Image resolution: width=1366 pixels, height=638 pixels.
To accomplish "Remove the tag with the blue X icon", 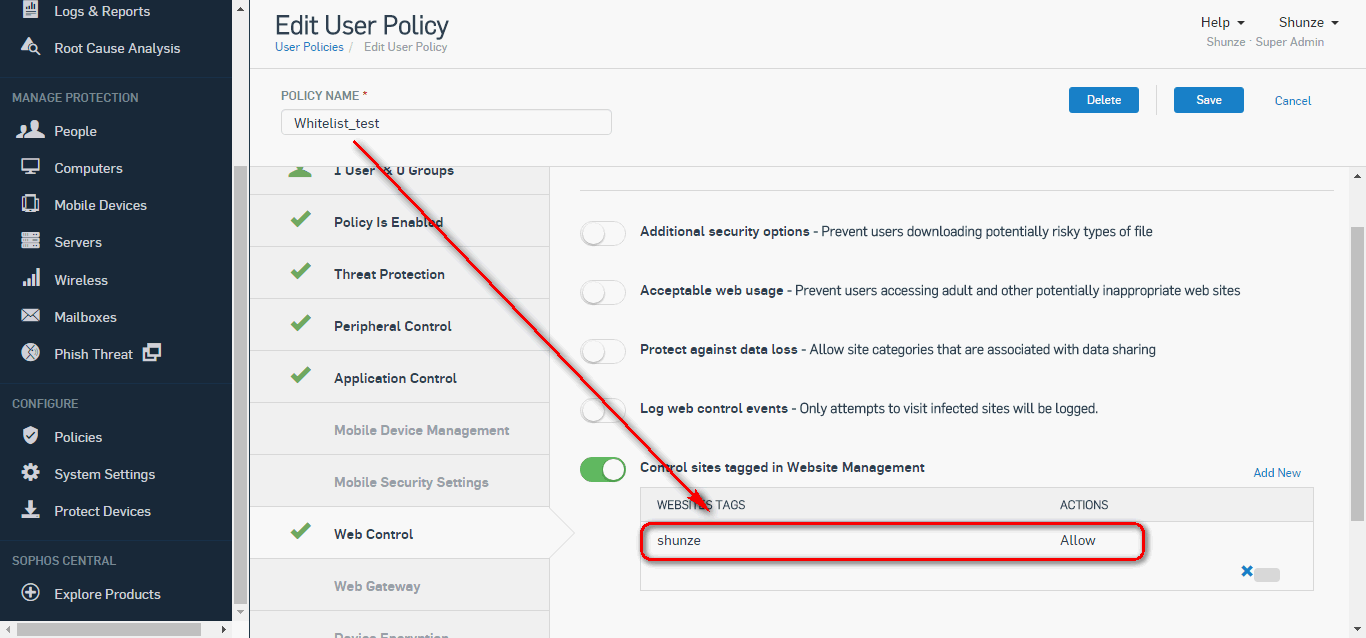I will 1247,571.
